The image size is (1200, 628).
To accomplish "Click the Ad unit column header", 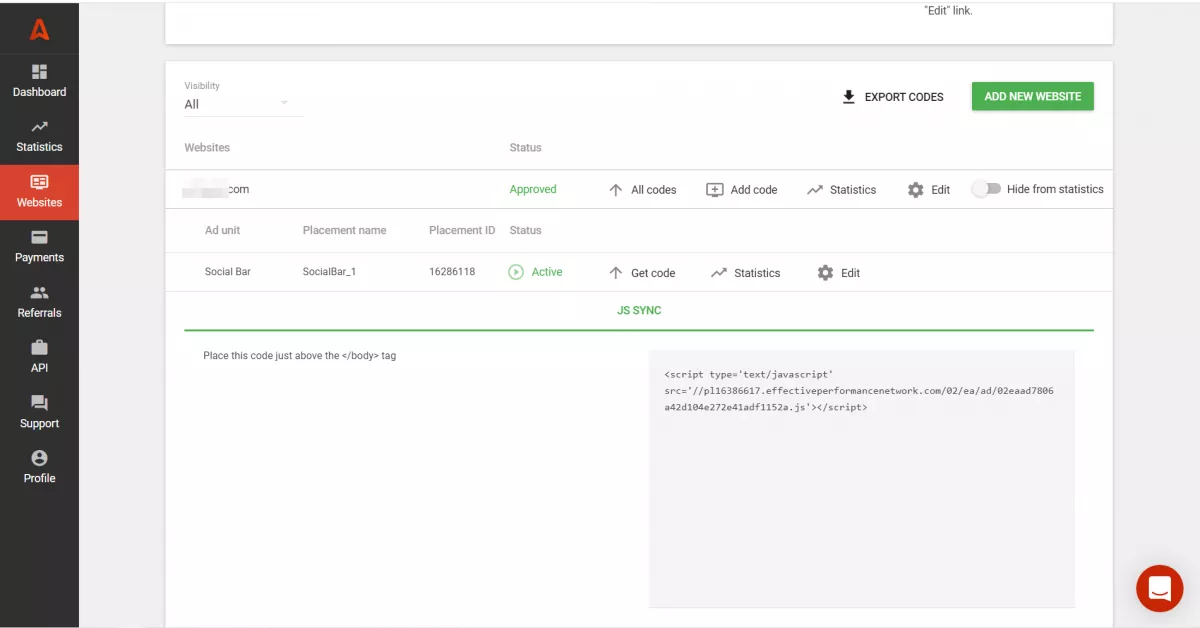I will 223,230.
